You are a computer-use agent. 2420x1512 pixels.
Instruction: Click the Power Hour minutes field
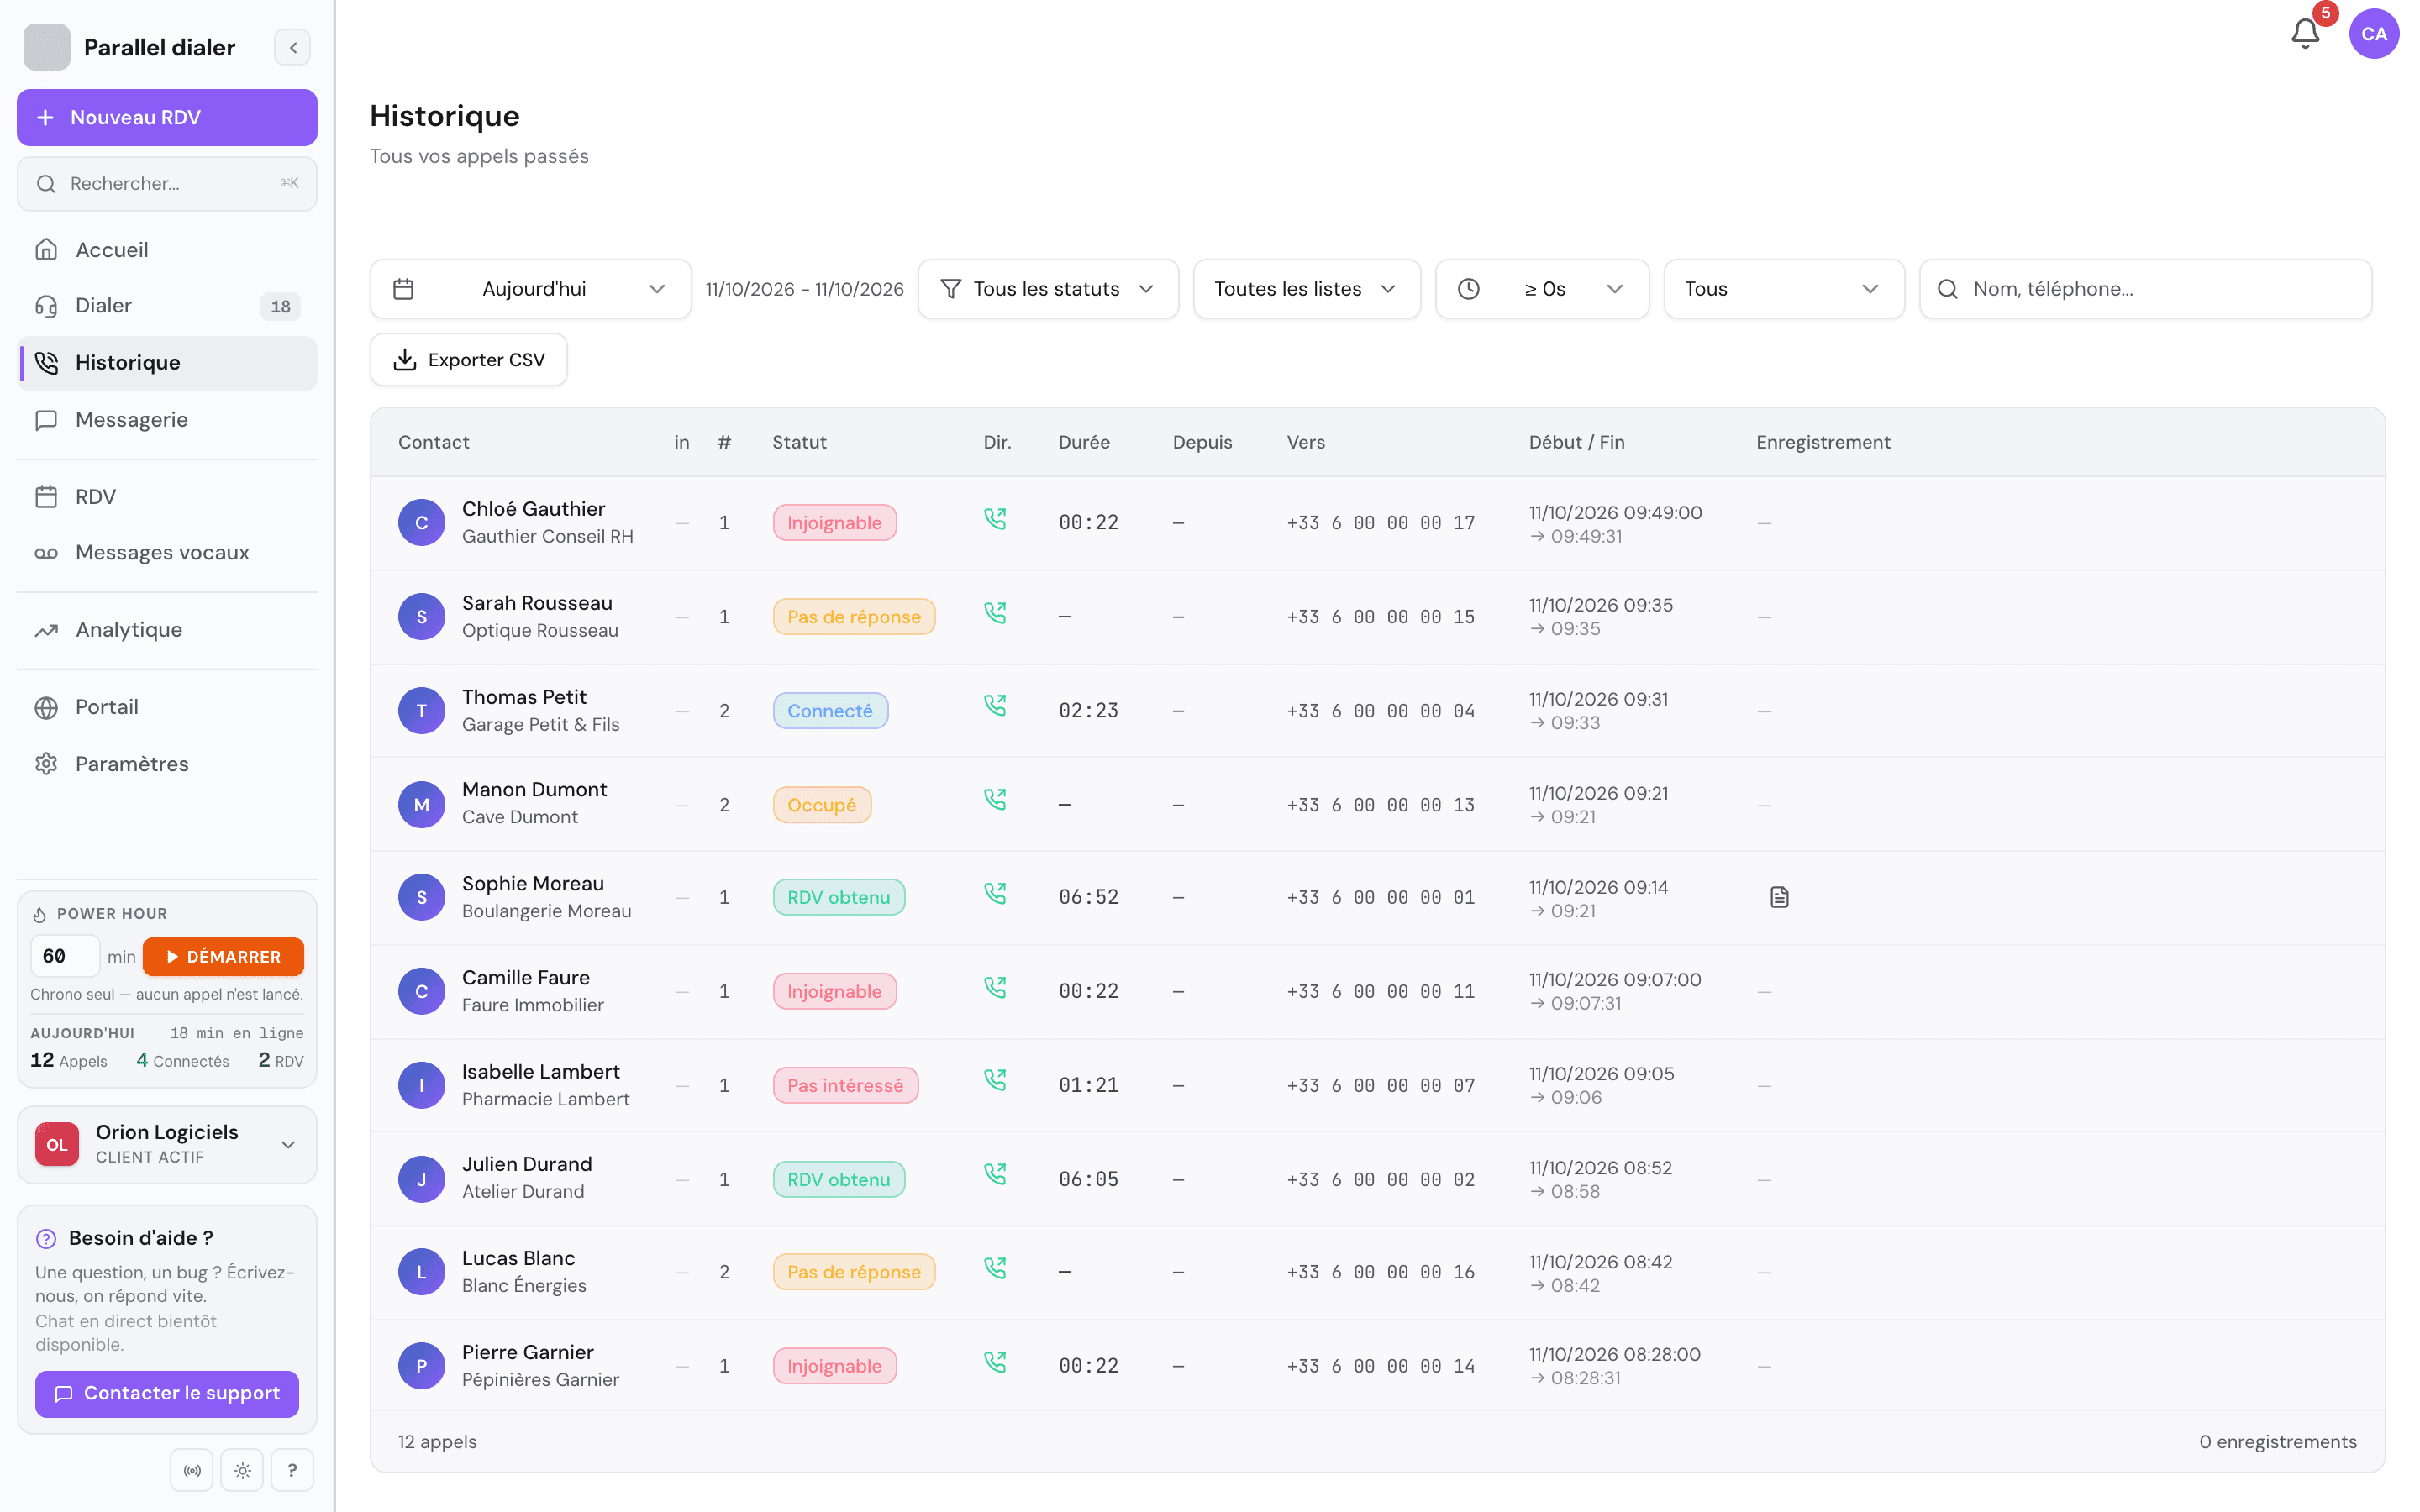(65, 956)
